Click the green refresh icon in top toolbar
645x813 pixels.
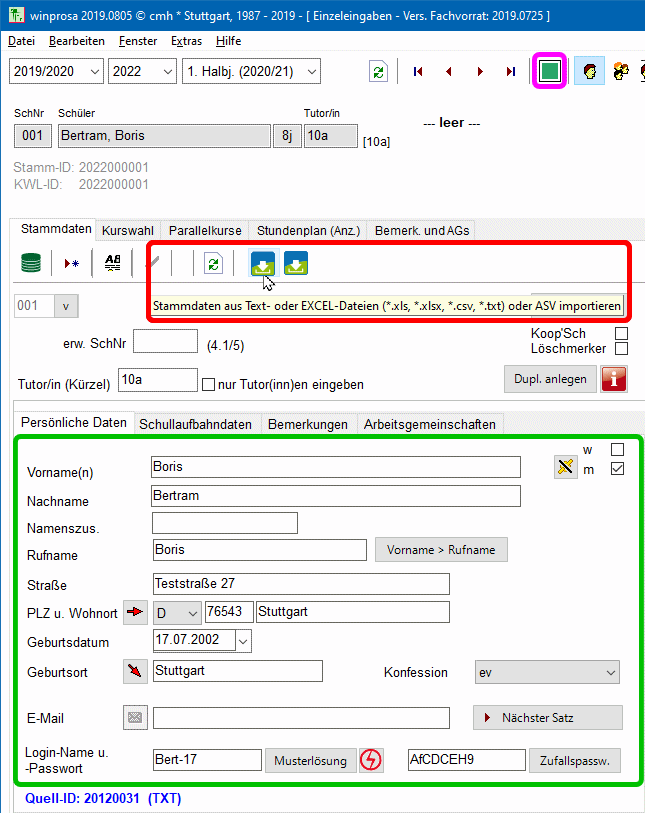378,71
